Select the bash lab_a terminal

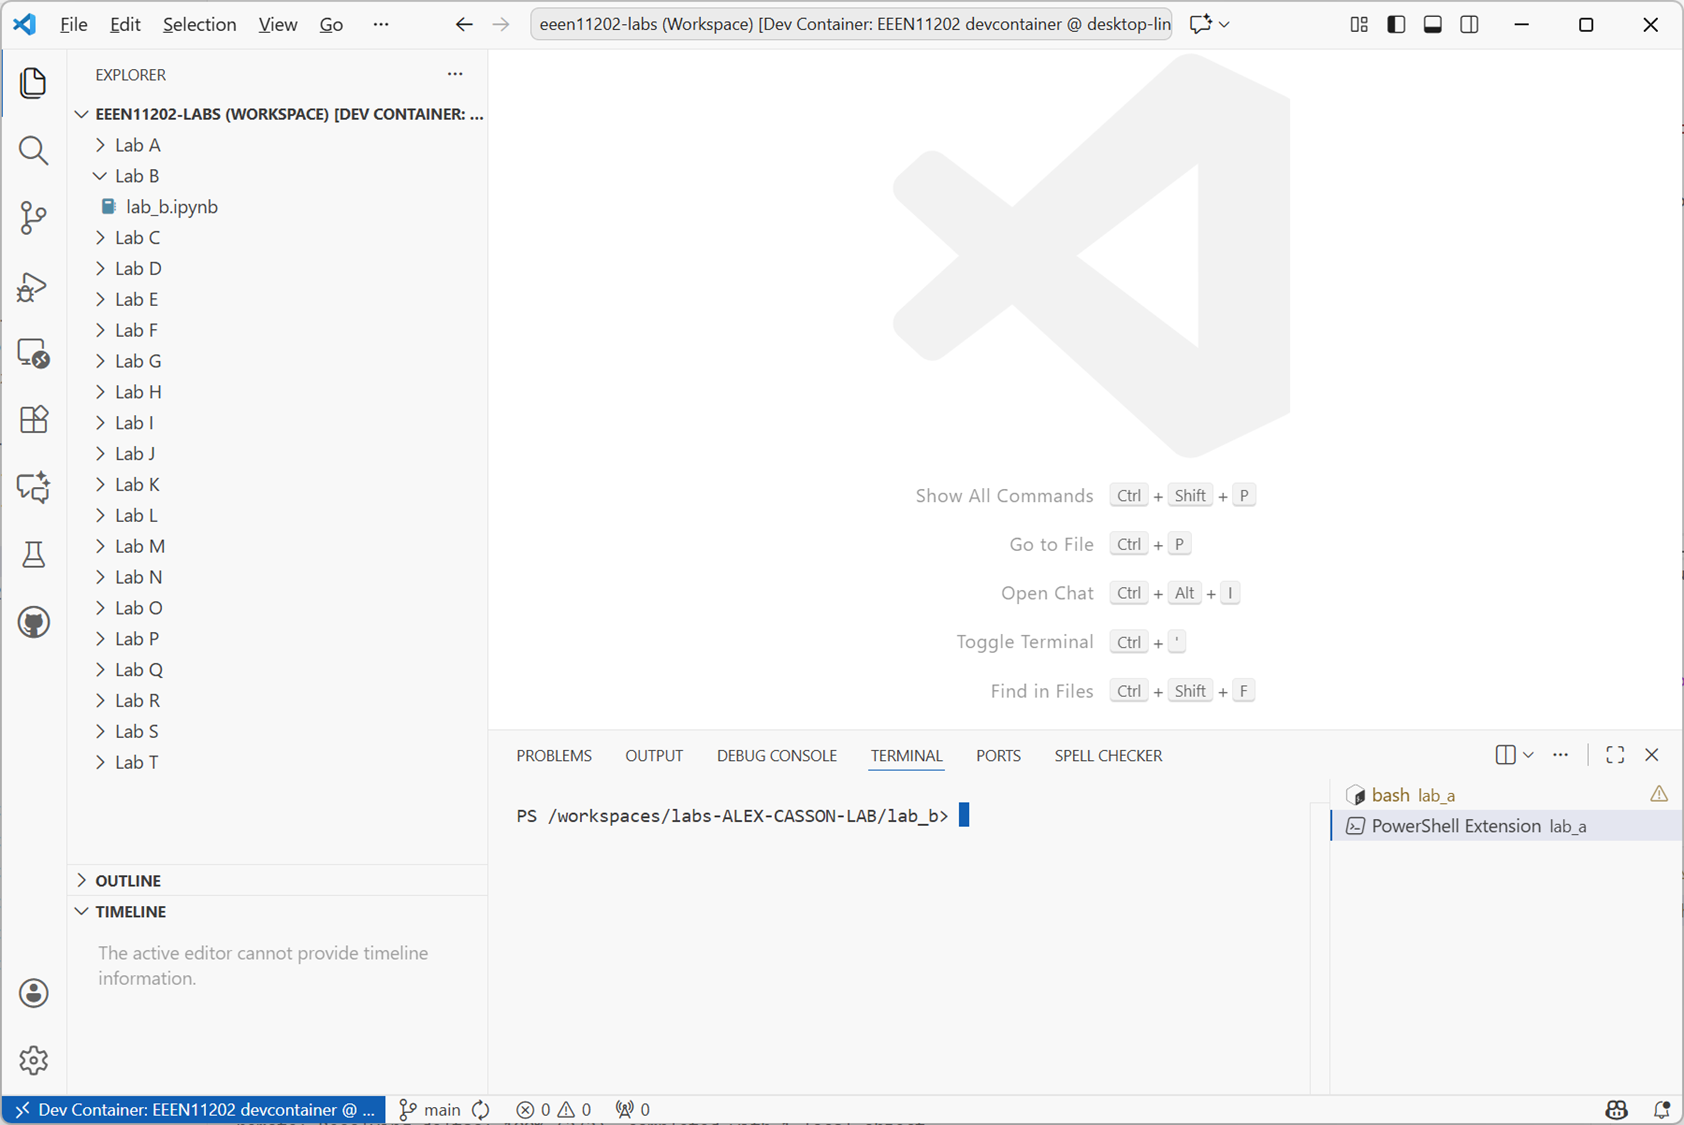(1412, 795)
